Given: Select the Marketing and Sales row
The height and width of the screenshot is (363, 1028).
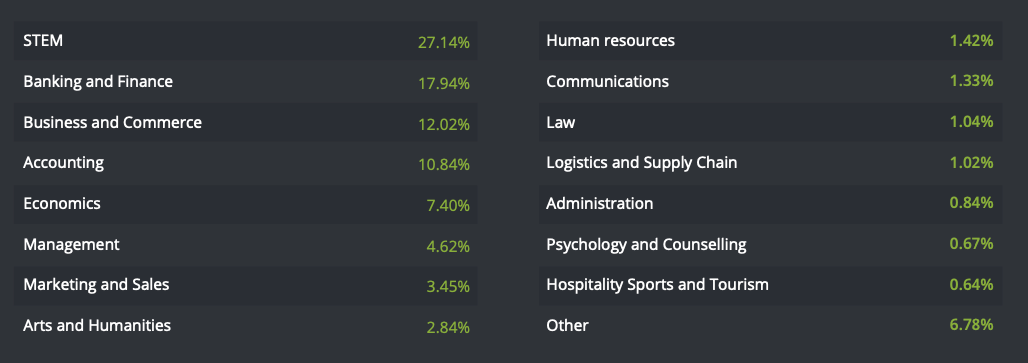Looking at the screenshot, I should (245, 285).
